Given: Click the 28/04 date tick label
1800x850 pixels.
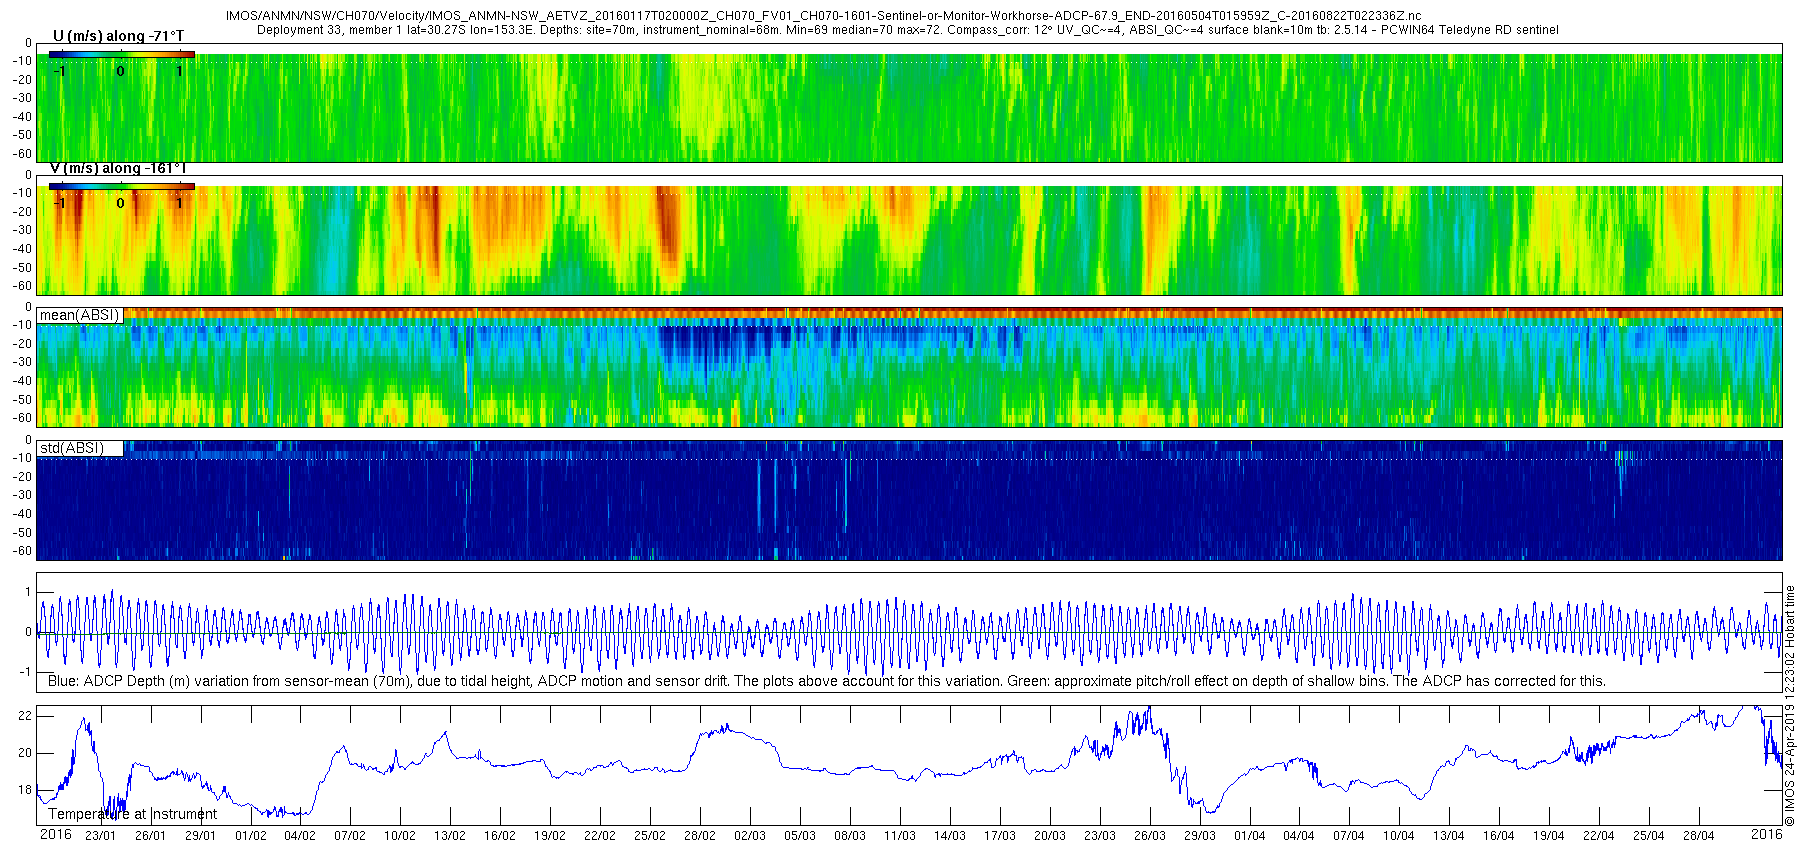Looking at the screenshot, I should pyautogui.click(x=1699, y=836).
